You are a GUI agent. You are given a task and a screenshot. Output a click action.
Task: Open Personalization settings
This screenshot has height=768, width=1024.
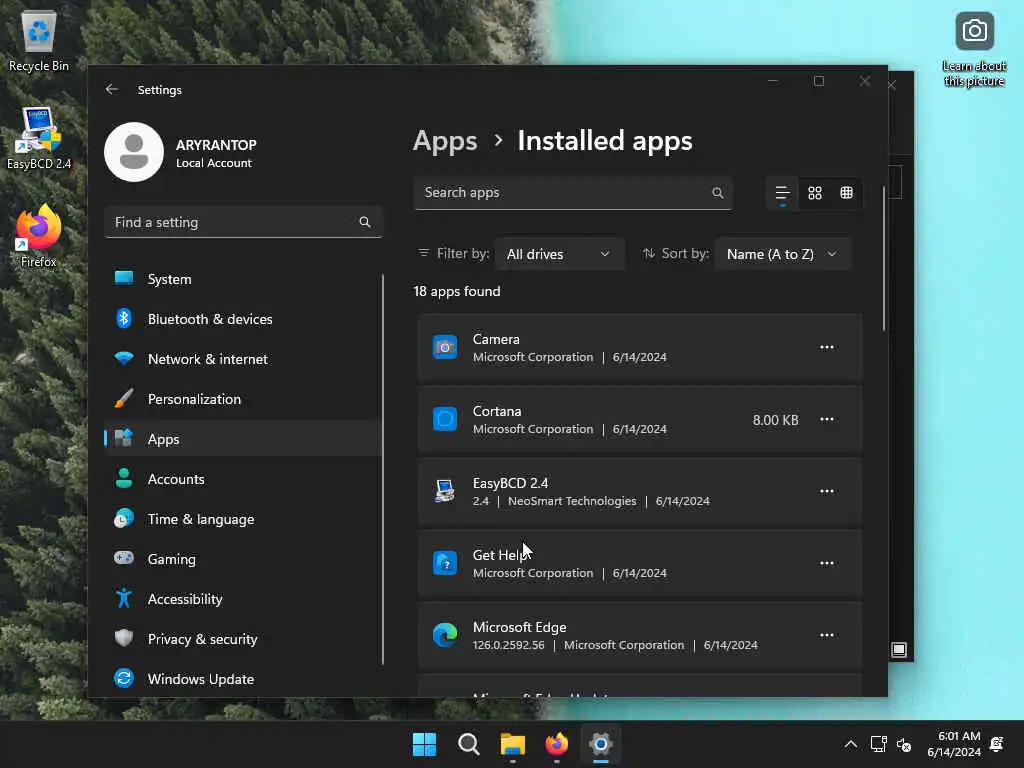[x=242, y=399]
